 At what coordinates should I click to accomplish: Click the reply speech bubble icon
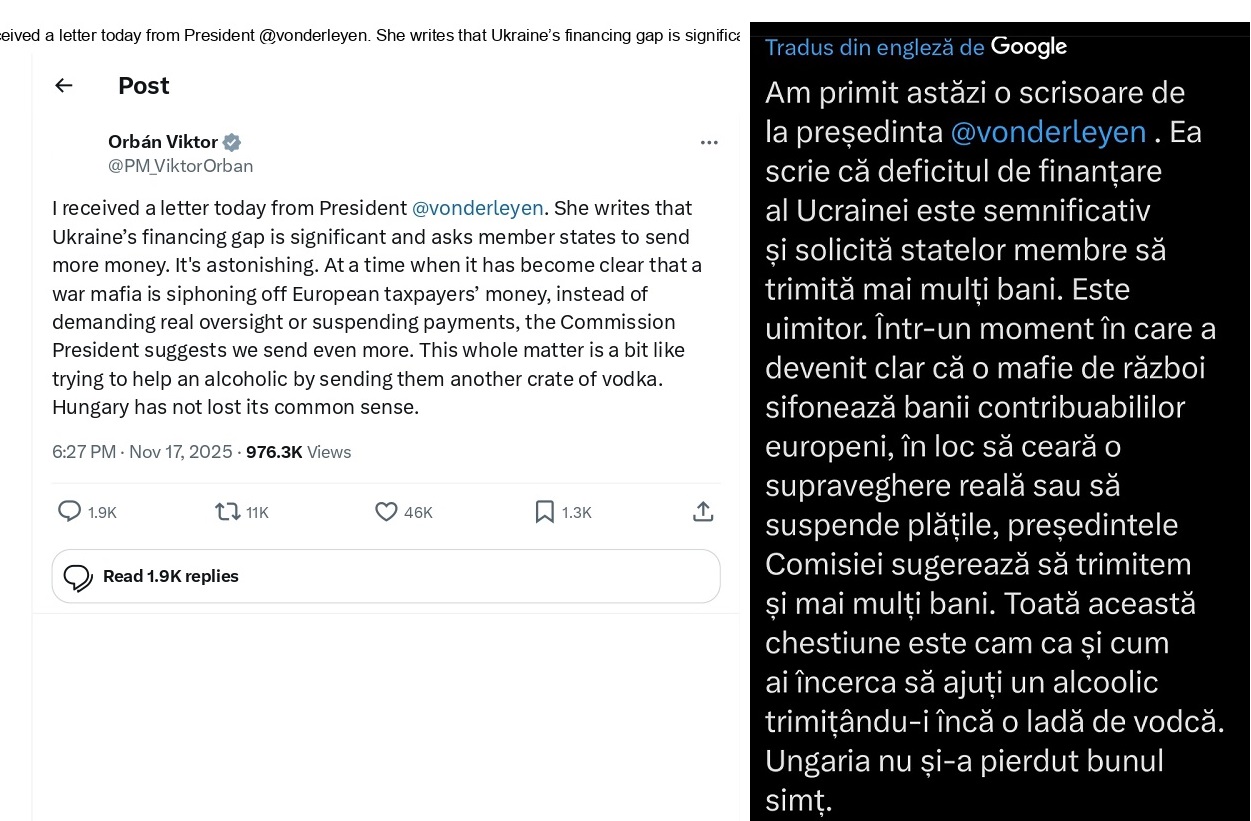[70, 512]
